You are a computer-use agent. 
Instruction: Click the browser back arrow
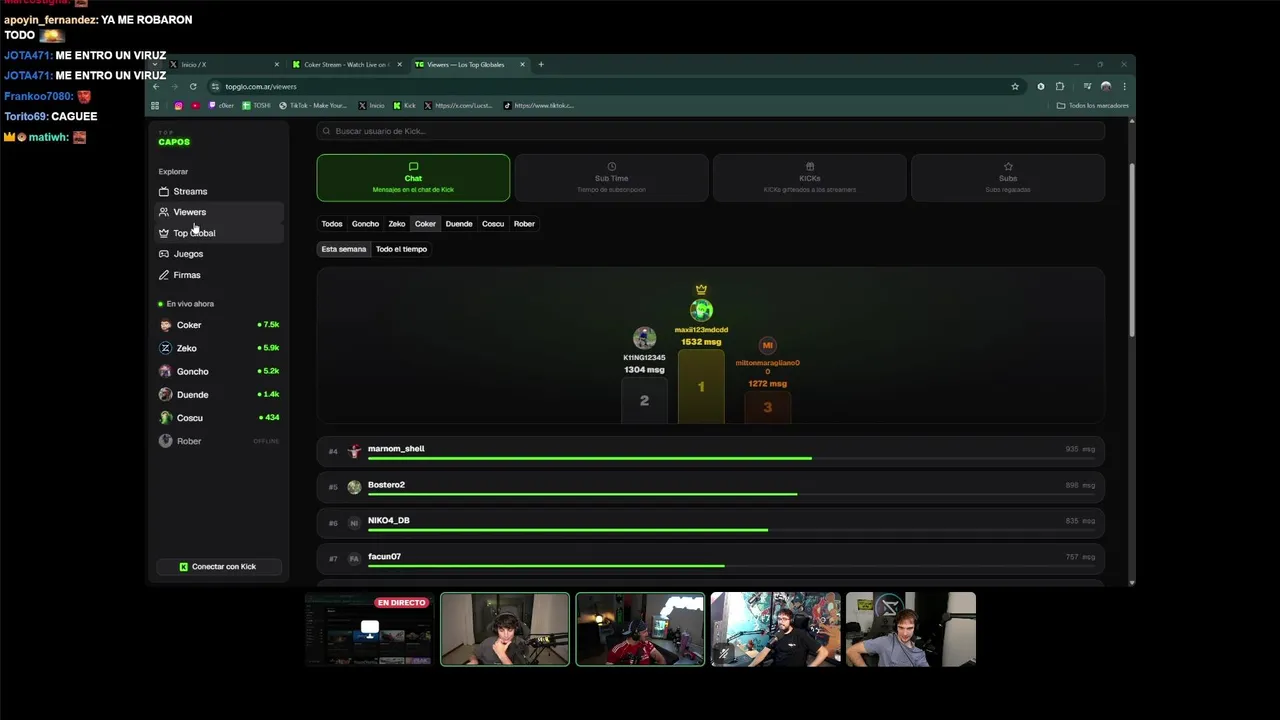[156, 86]
